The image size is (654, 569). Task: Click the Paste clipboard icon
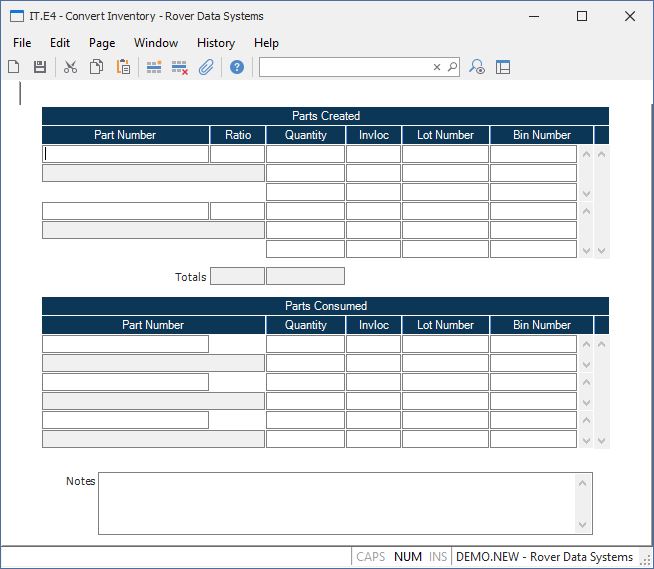pos(123,67)
